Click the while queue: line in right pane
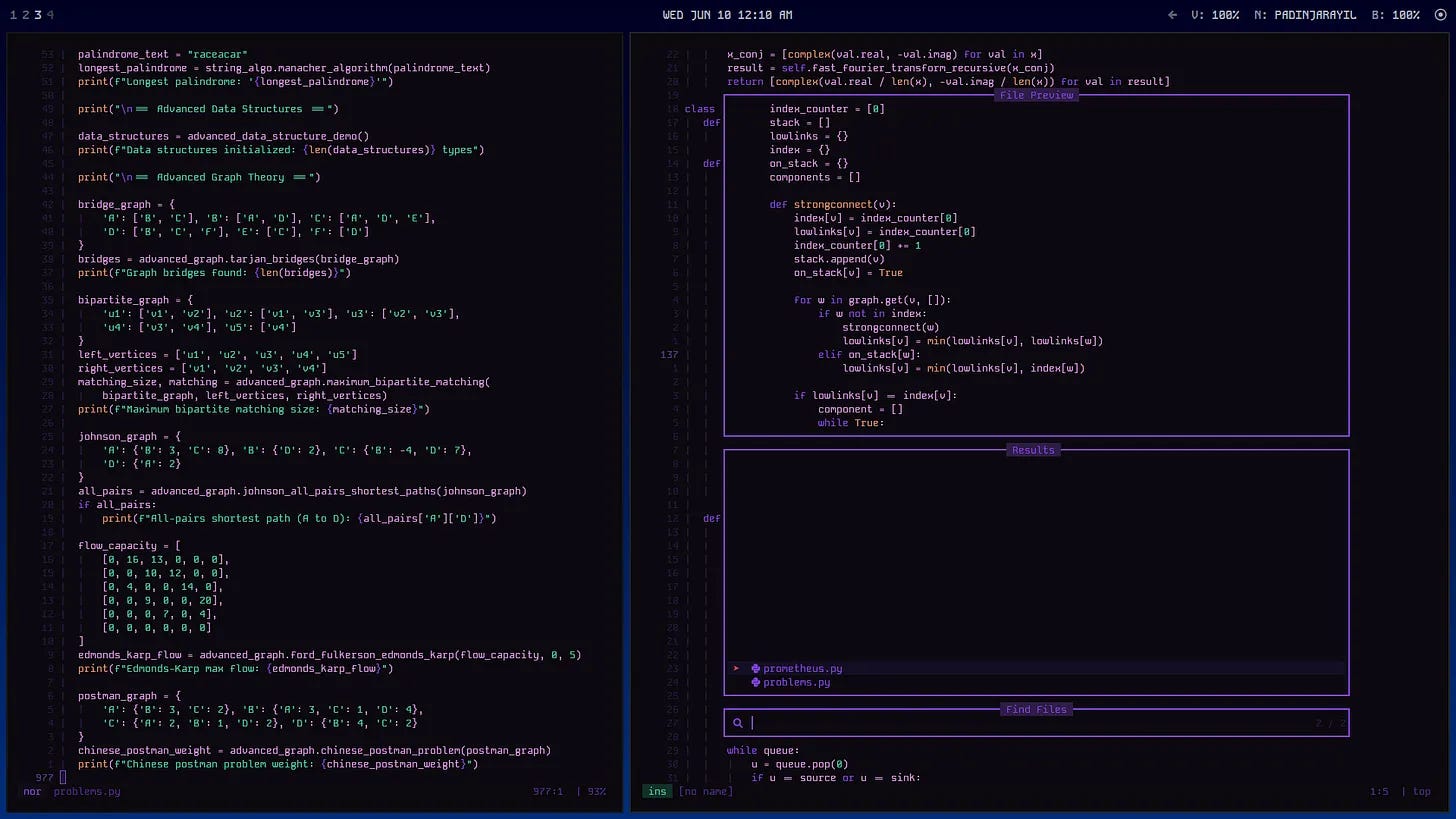This screenshot has height=819, width=1456. 763,751
